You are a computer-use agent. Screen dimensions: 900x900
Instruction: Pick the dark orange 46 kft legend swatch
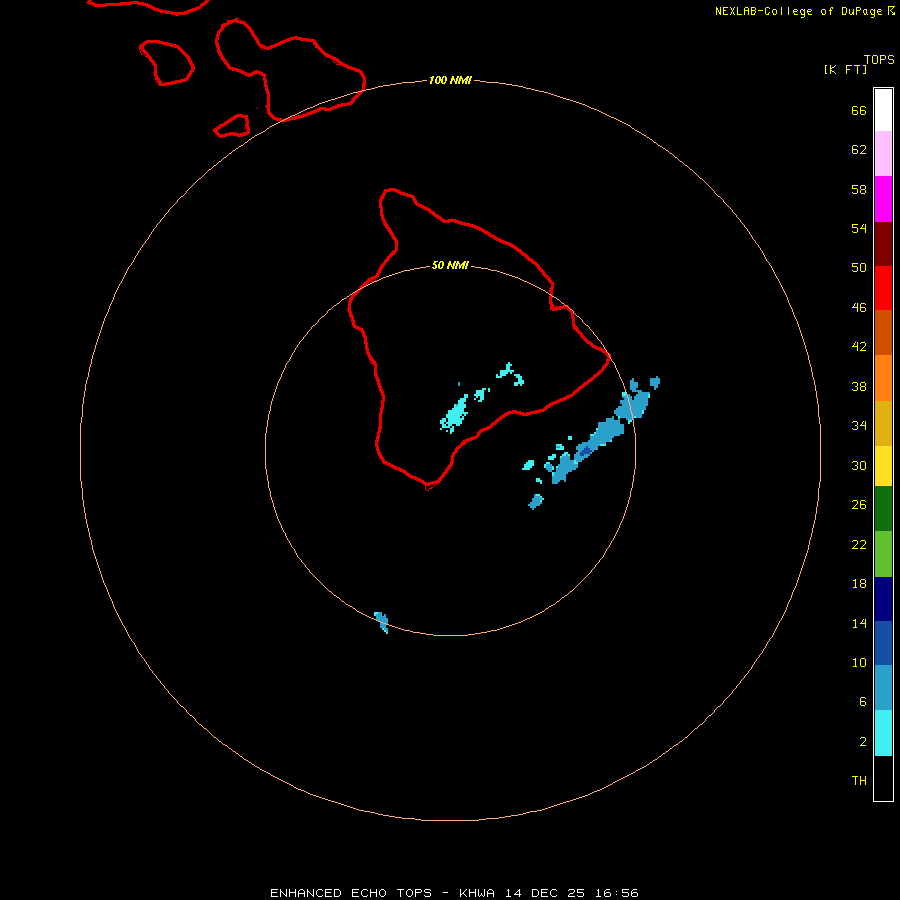pos(883,332)
